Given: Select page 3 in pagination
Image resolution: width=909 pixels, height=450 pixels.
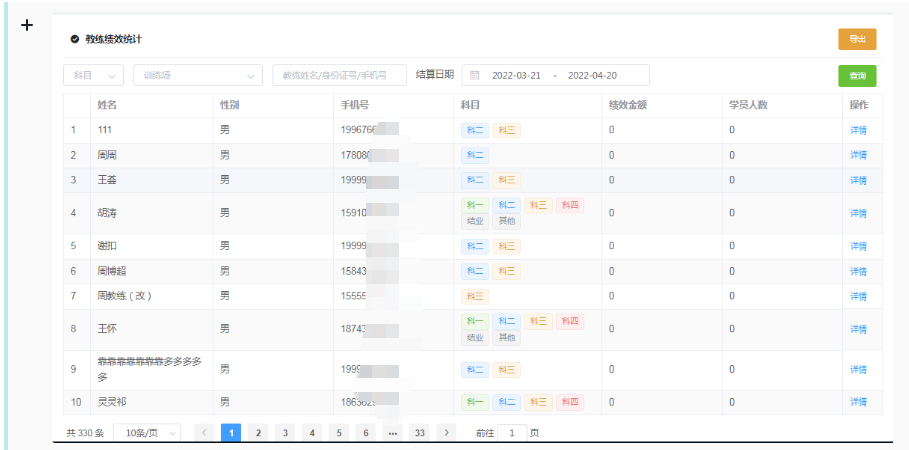Looking at the screenshot, I should tap(285, 433).
